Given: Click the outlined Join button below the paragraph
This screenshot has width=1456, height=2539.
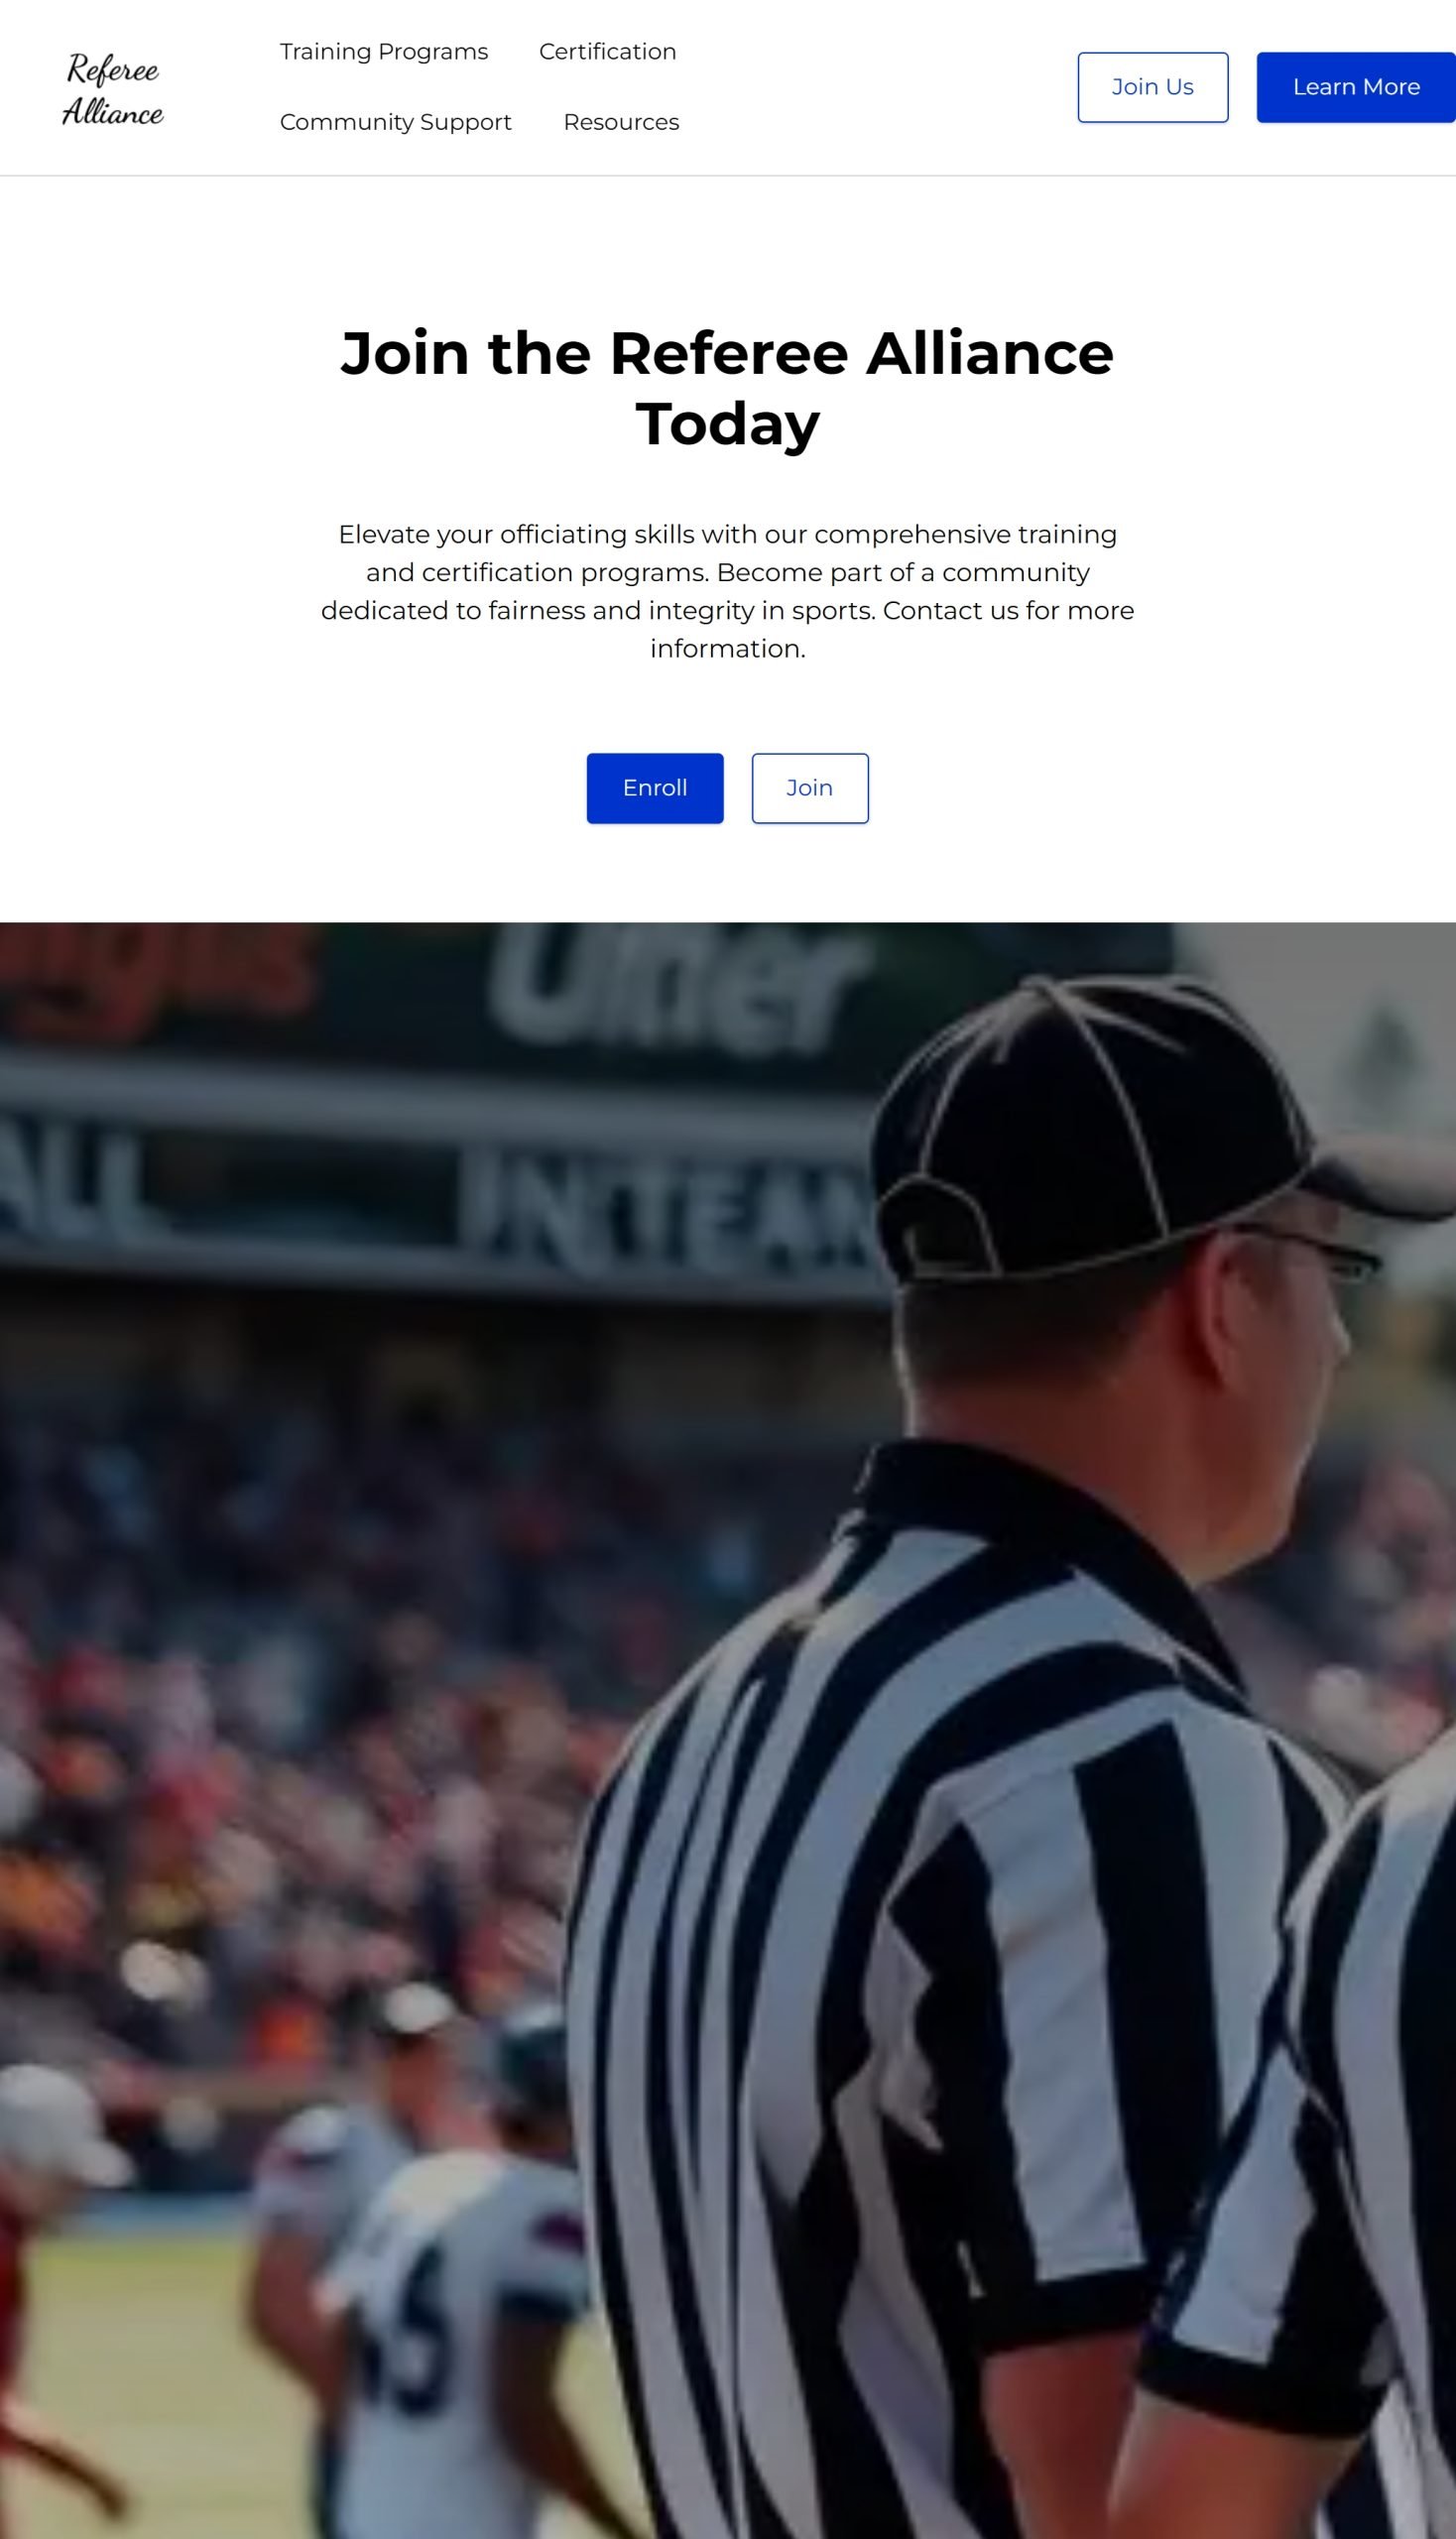Looking at the screenshot, I should [810, 788].
